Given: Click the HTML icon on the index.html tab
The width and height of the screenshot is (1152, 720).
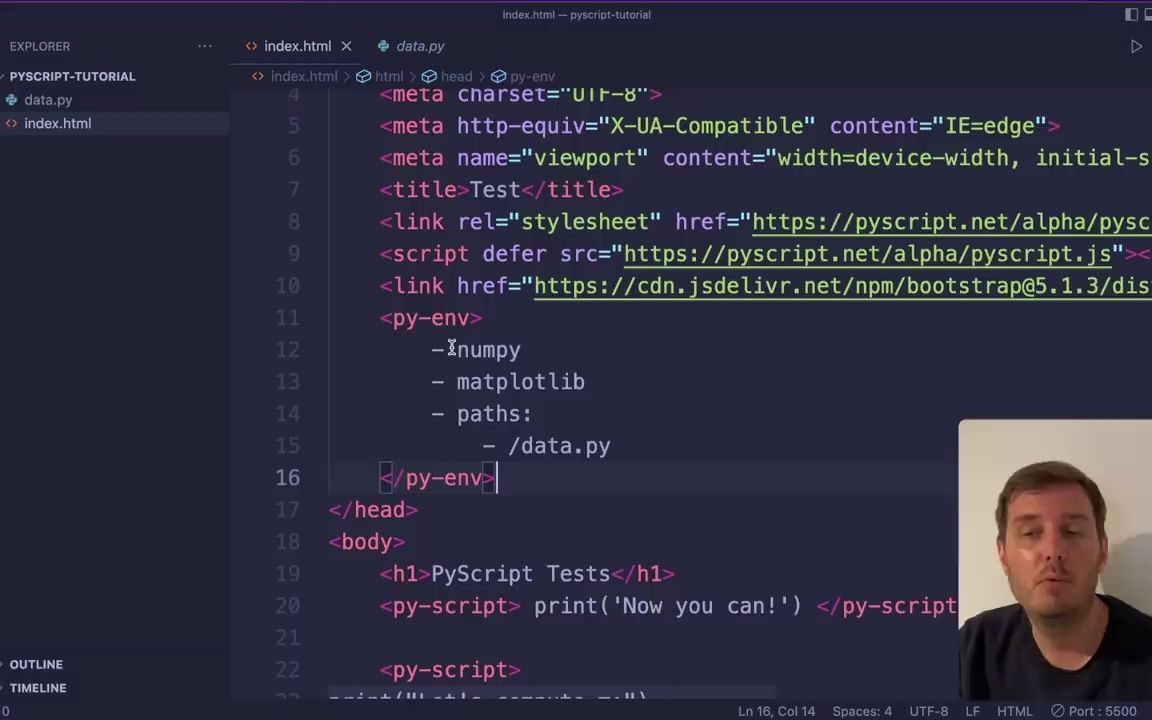Looking at the screenshot, I should 252,46.
